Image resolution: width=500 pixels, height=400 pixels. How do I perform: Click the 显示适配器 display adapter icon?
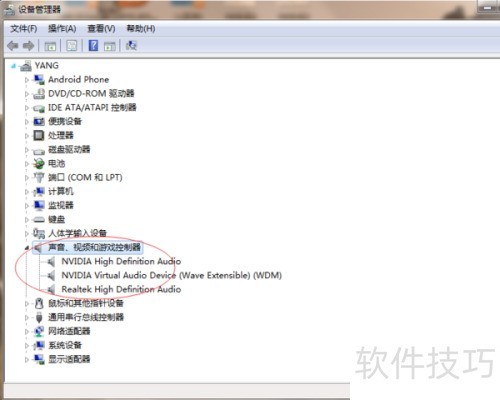click(x=39, y=359)
